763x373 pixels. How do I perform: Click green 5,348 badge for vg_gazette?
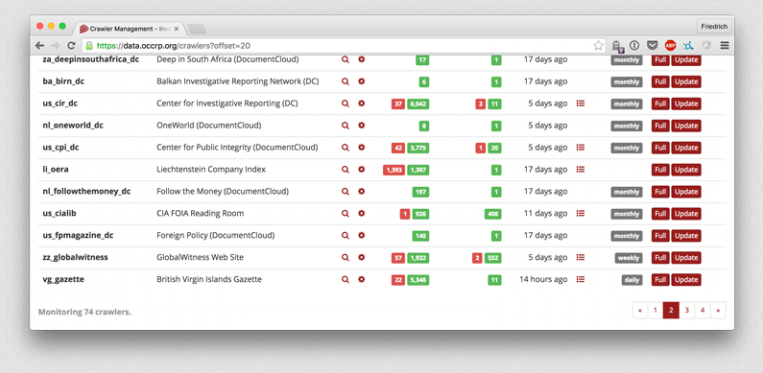point(418,280)
